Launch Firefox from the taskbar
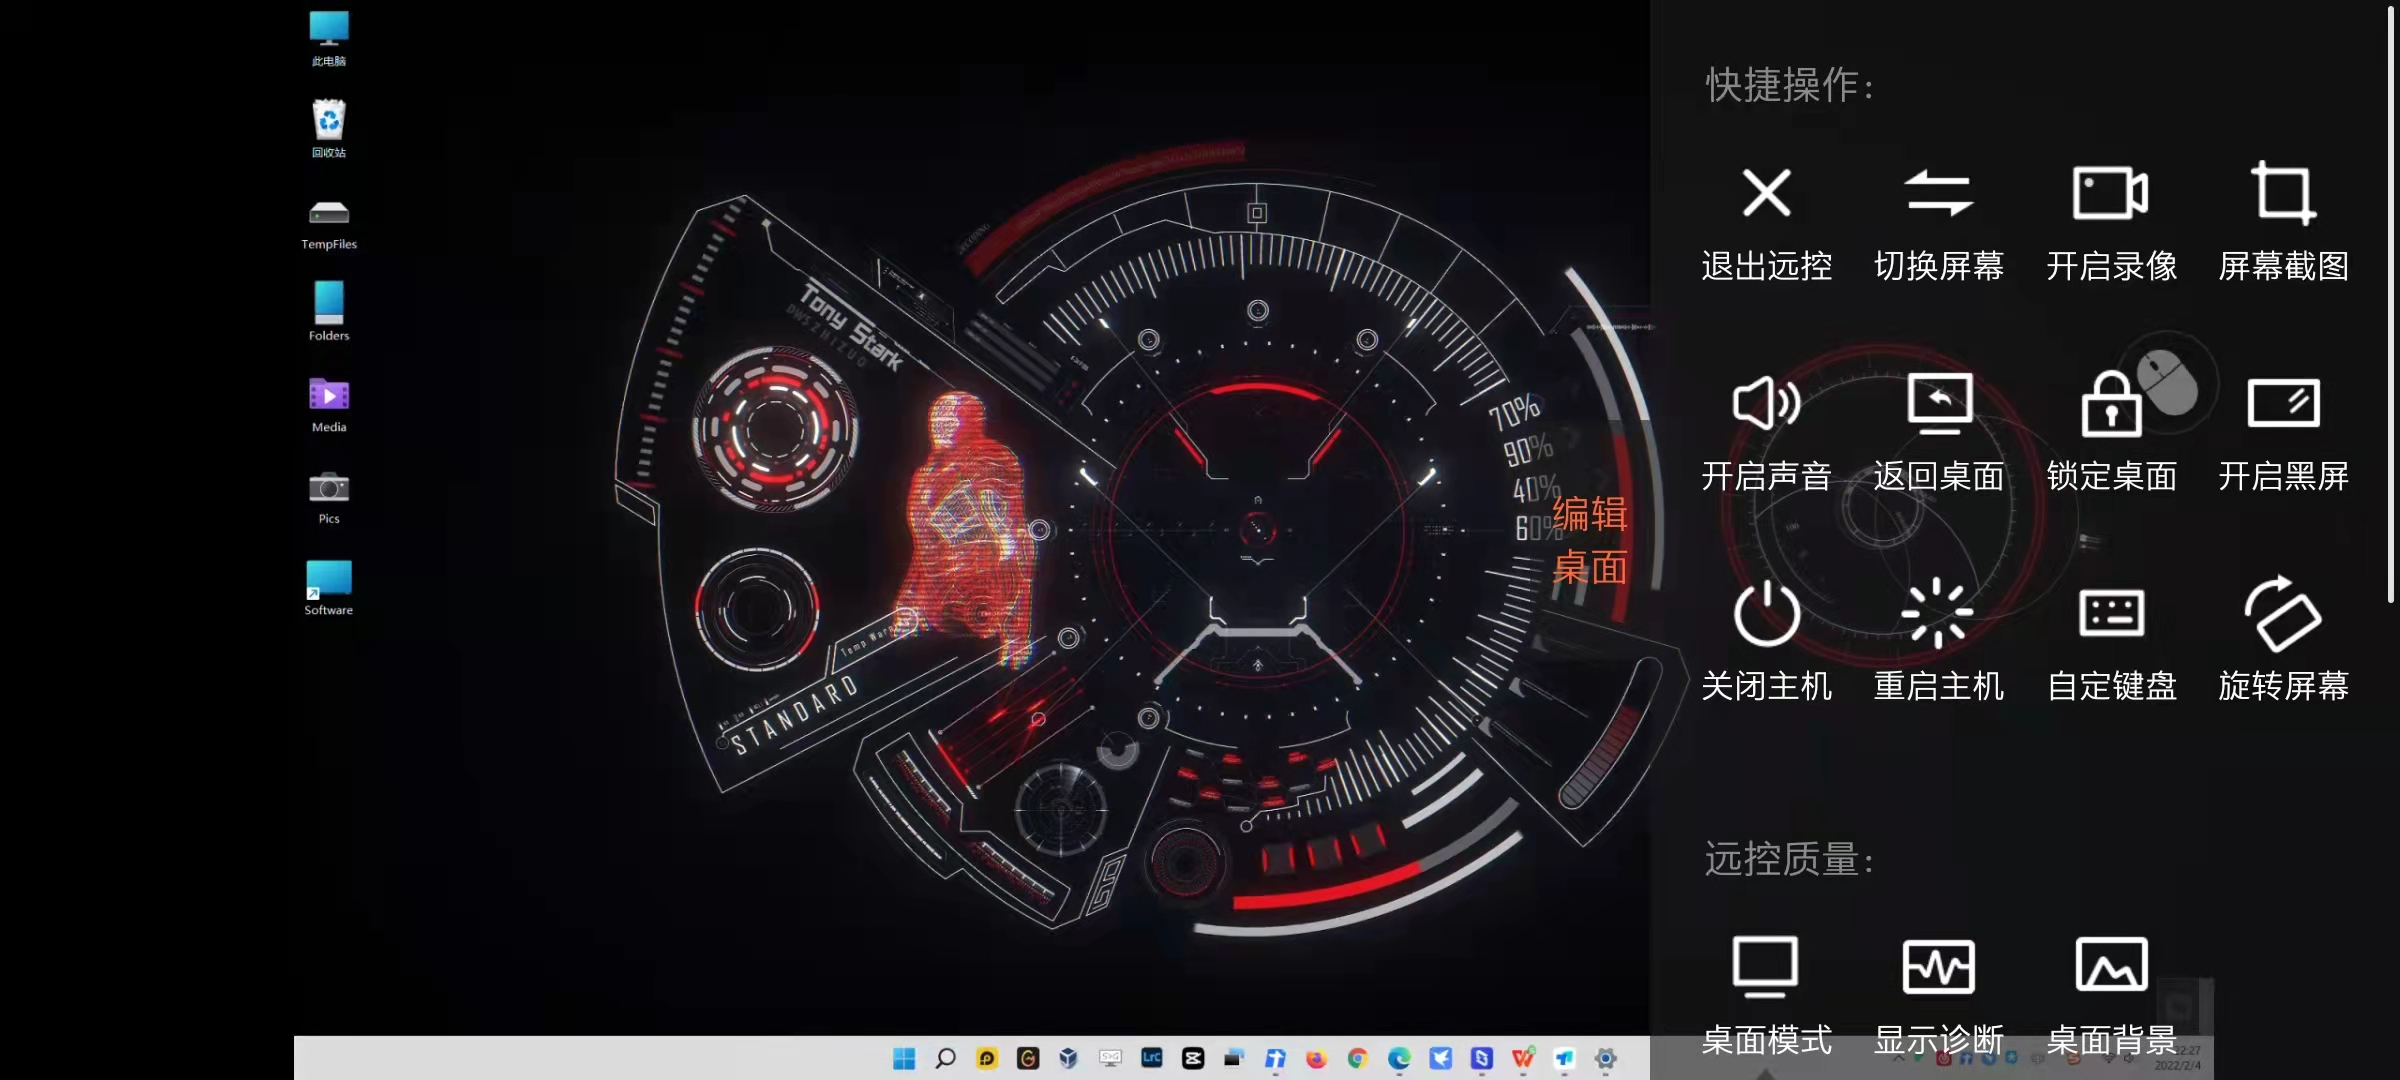Image resolution: width=2400 pixels, height=1080 pixels. [x=1316, y=1058]
